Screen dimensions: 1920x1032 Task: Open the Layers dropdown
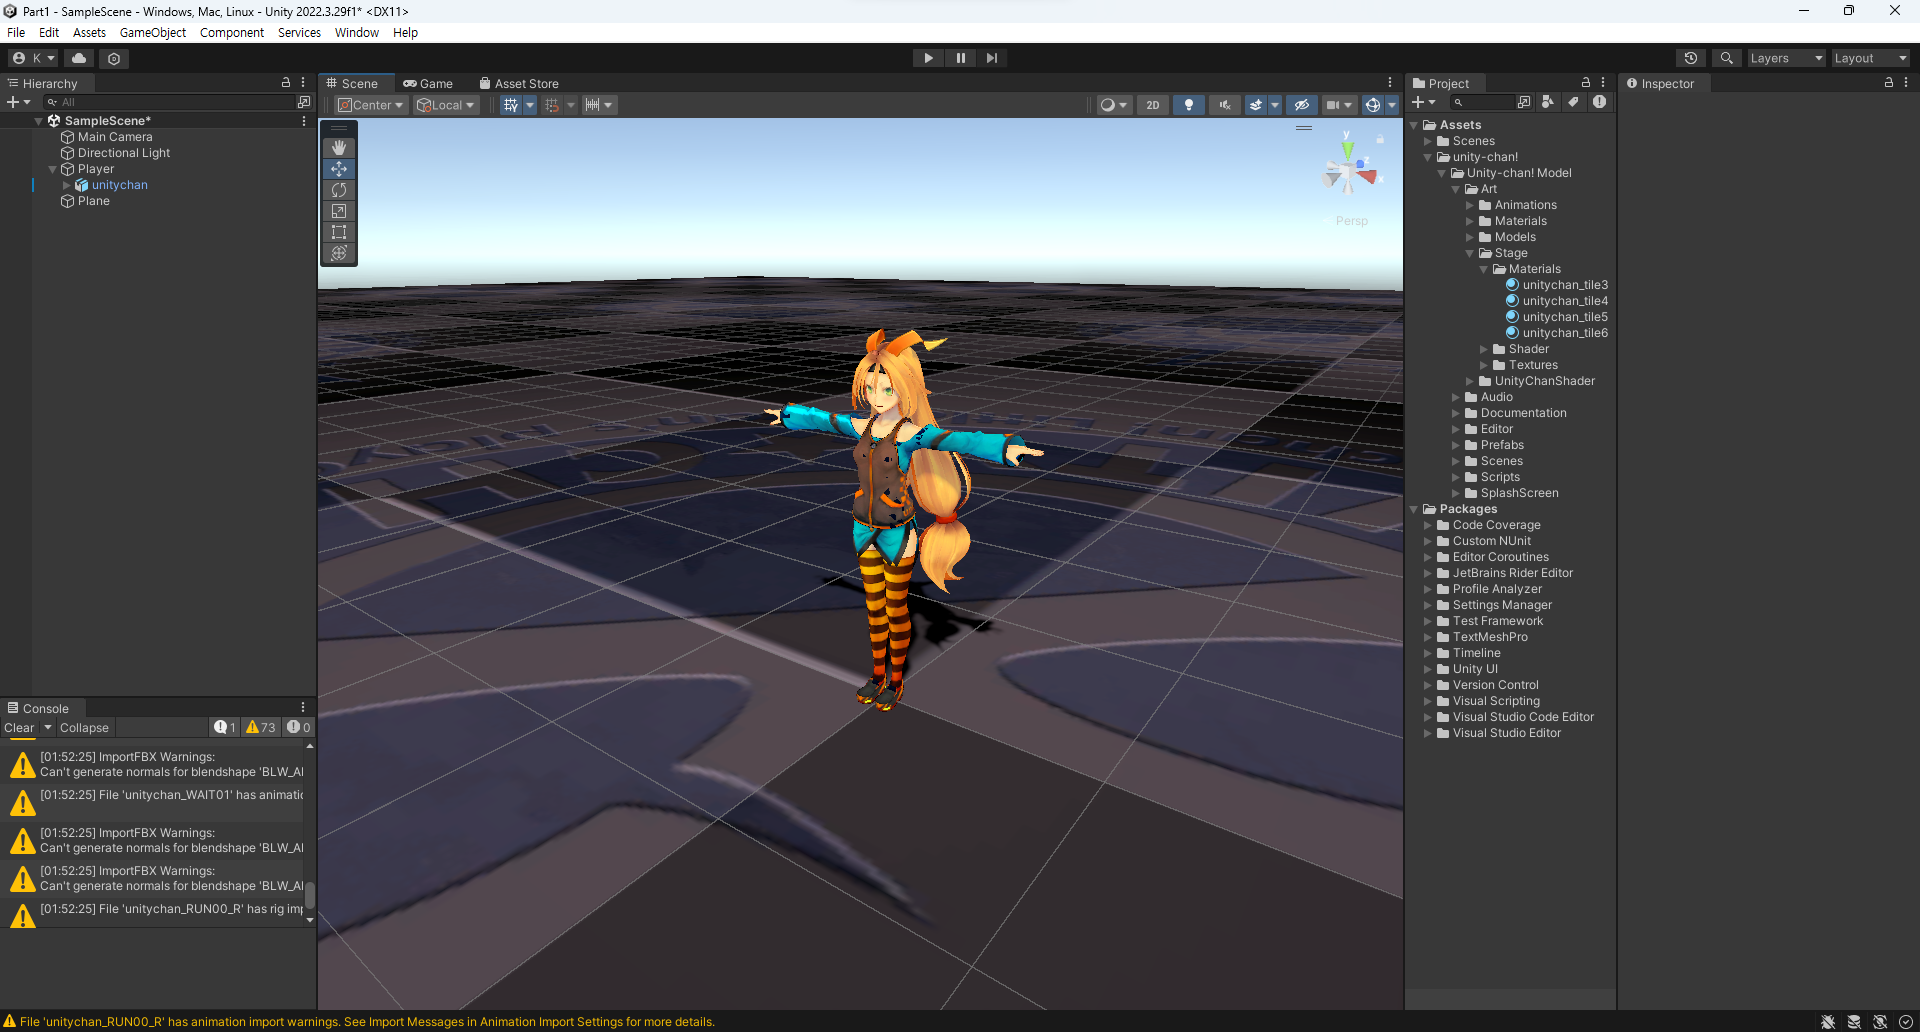(1786, 58)
